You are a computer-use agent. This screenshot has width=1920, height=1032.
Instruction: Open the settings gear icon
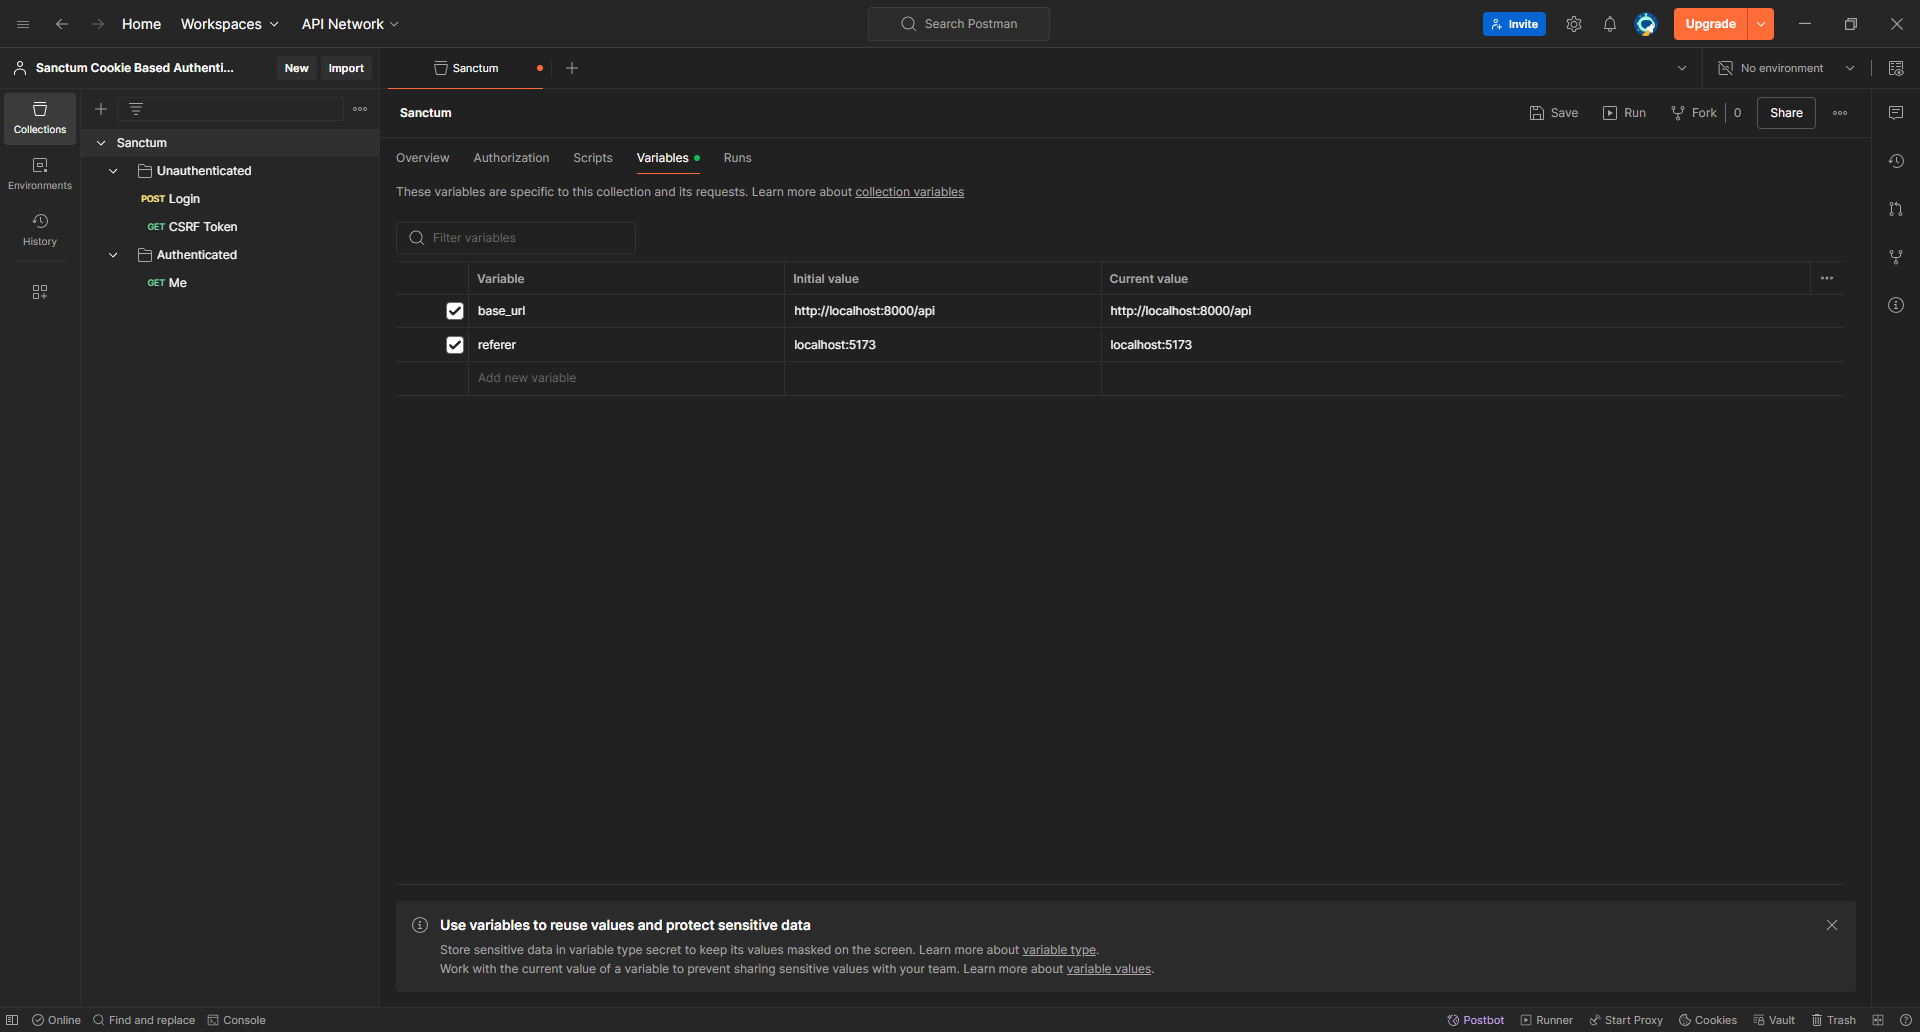(1573, 24)
